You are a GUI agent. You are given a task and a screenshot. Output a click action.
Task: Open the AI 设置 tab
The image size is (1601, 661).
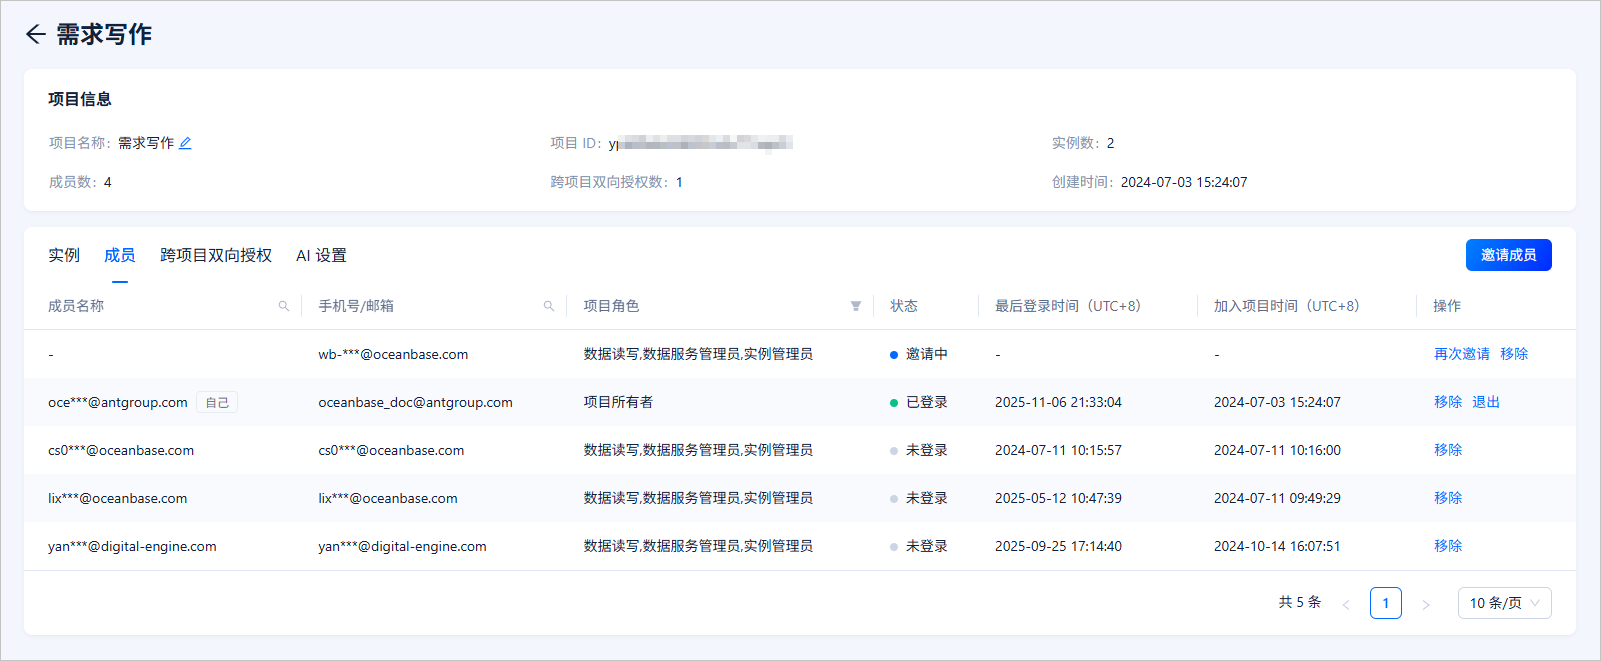coord(321,255)
